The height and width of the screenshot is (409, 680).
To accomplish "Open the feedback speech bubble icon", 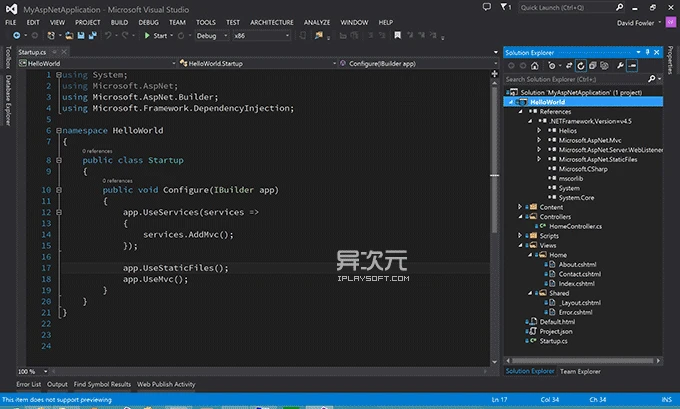I will 487,7.
